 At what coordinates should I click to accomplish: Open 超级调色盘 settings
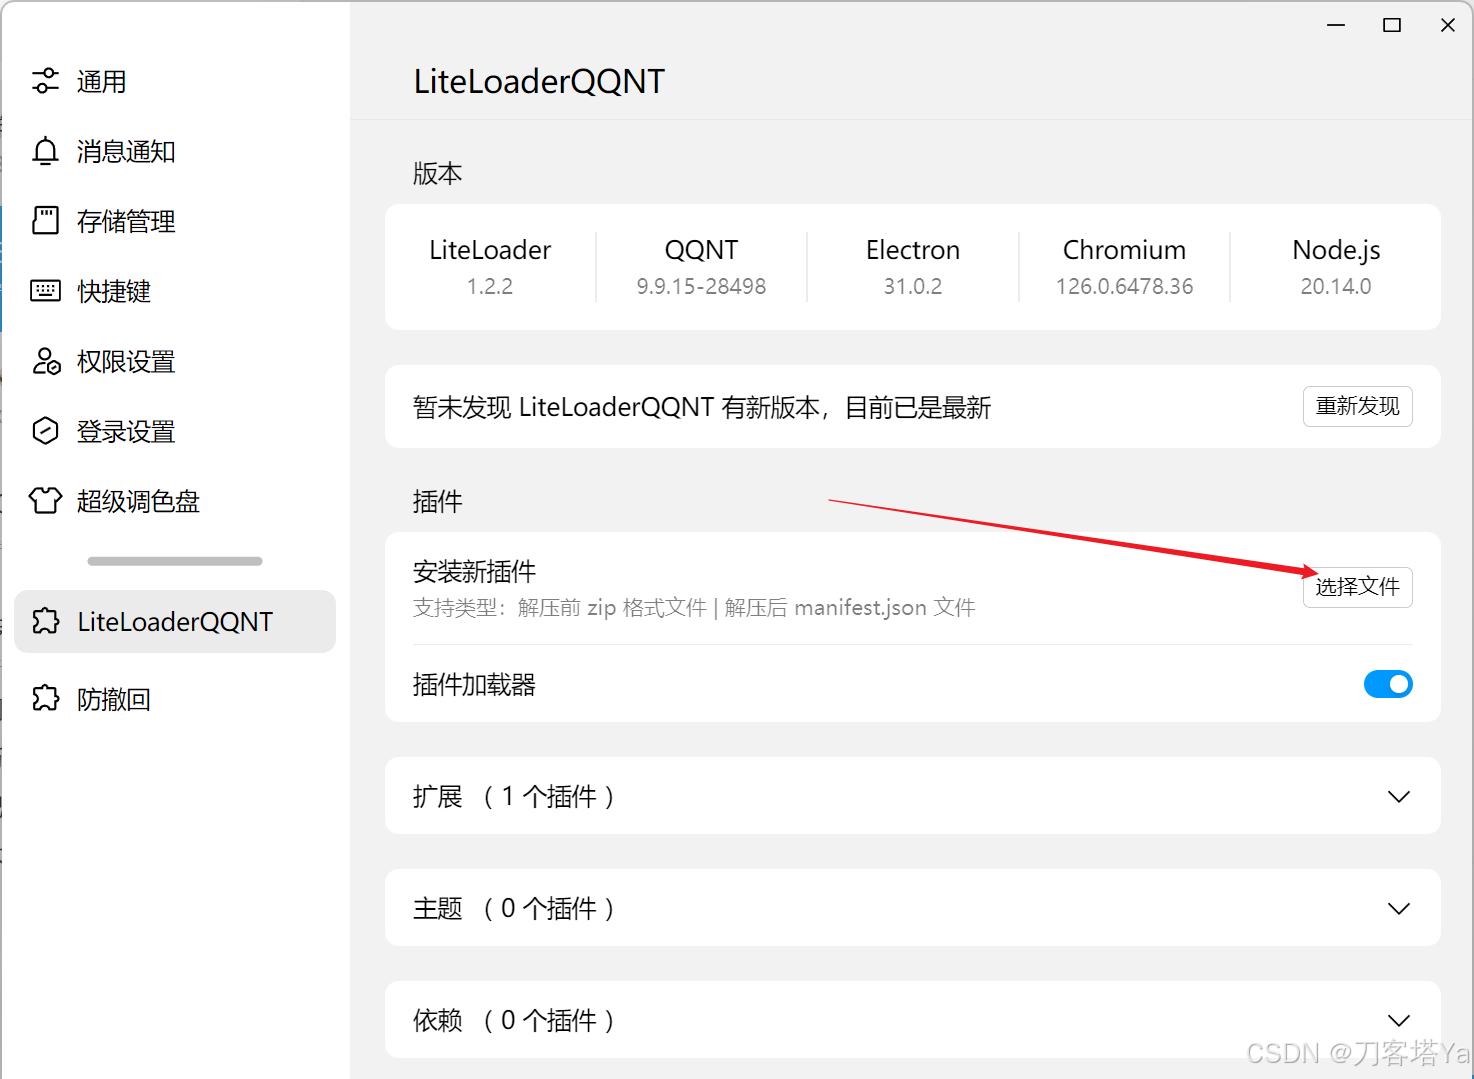coord(175,501)
